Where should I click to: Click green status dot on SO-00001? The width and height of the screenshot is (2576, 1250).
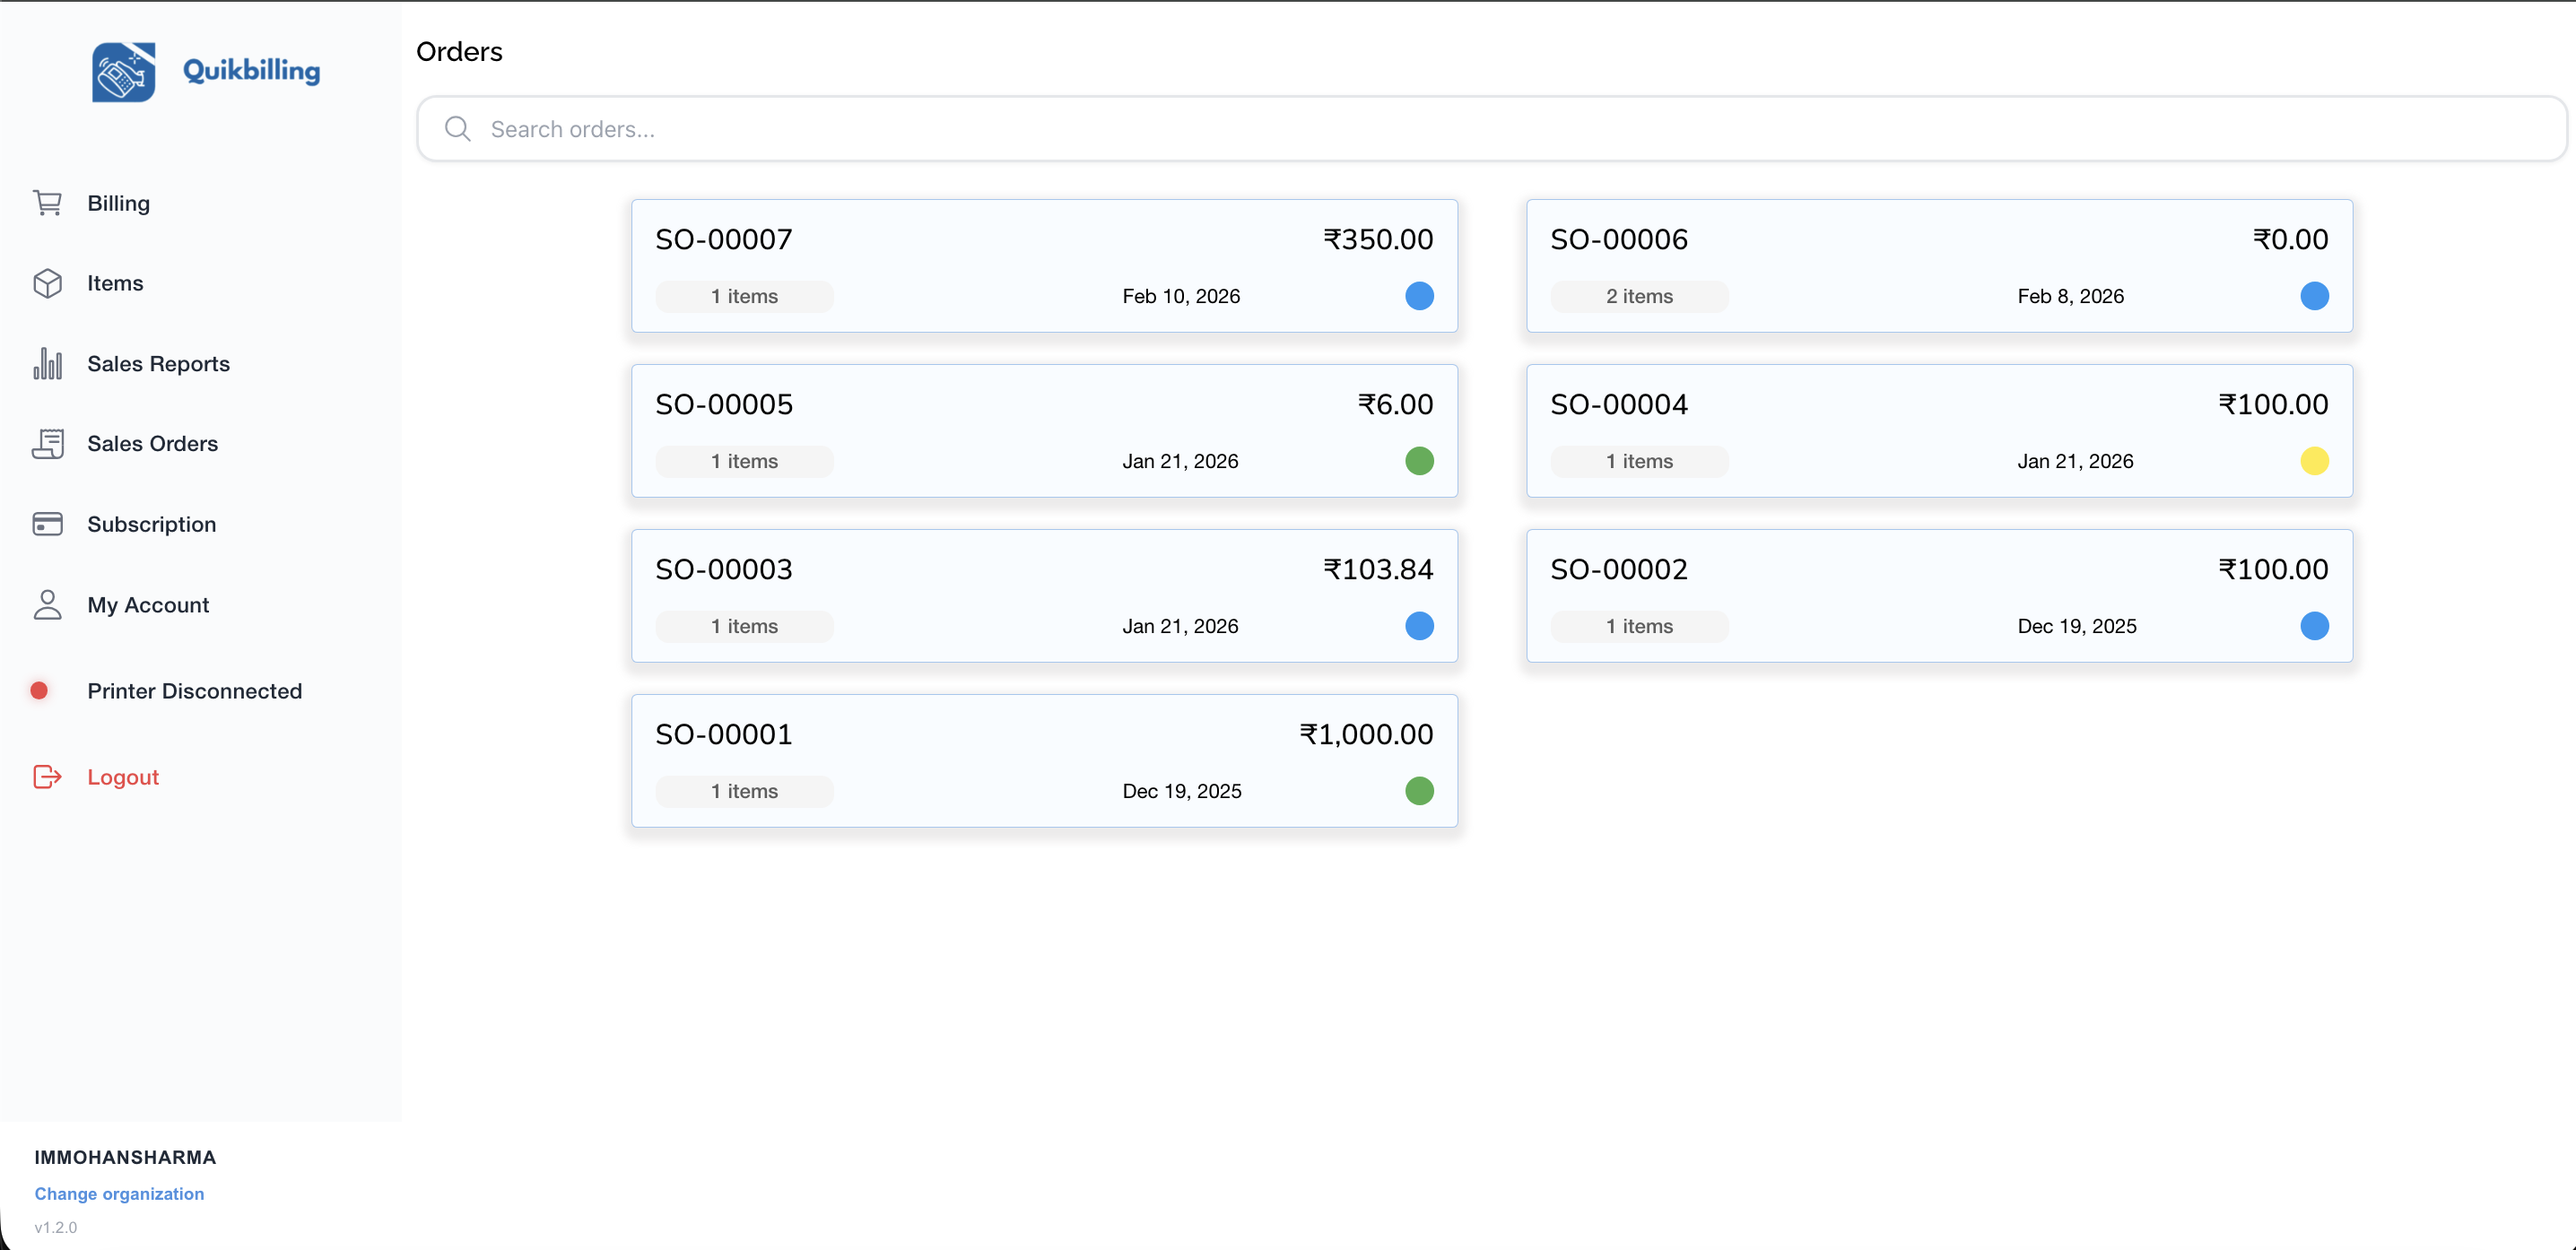point(1419,791)
